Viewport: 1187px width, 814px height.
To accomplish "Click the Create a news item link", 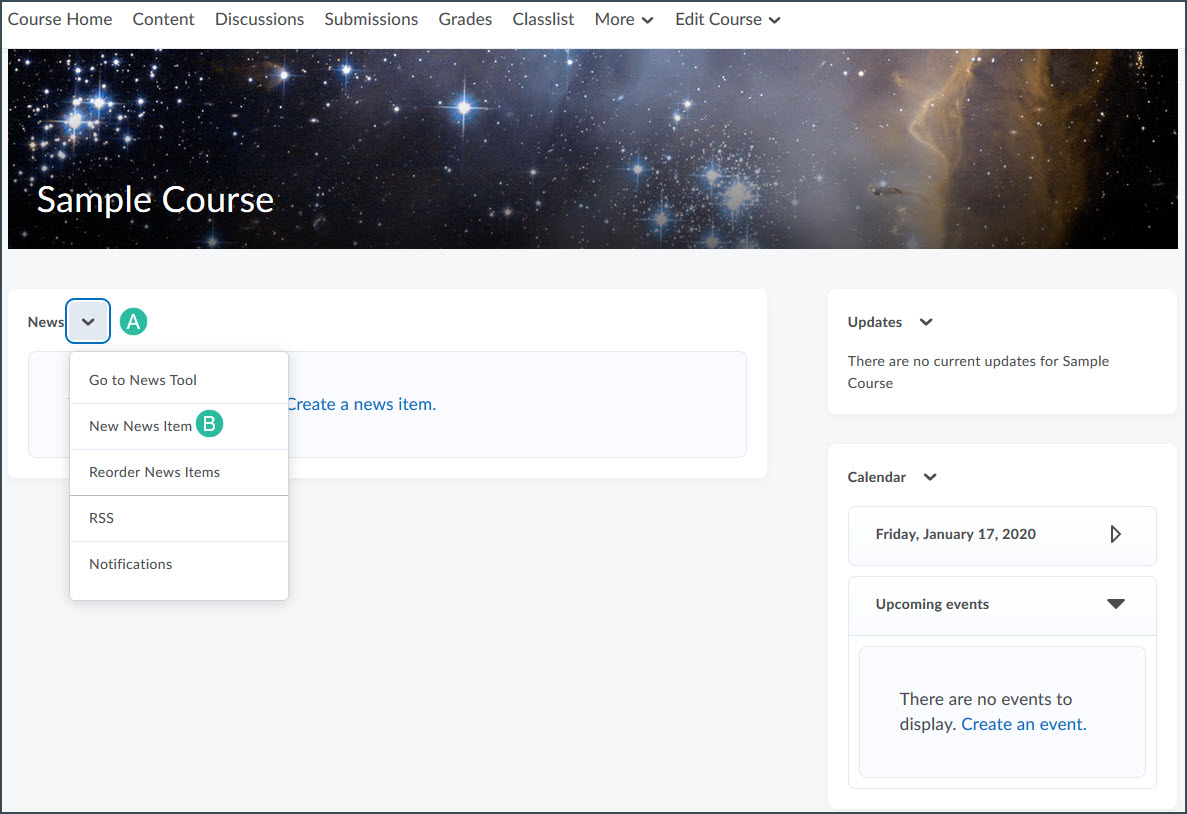I will [361, 404].
